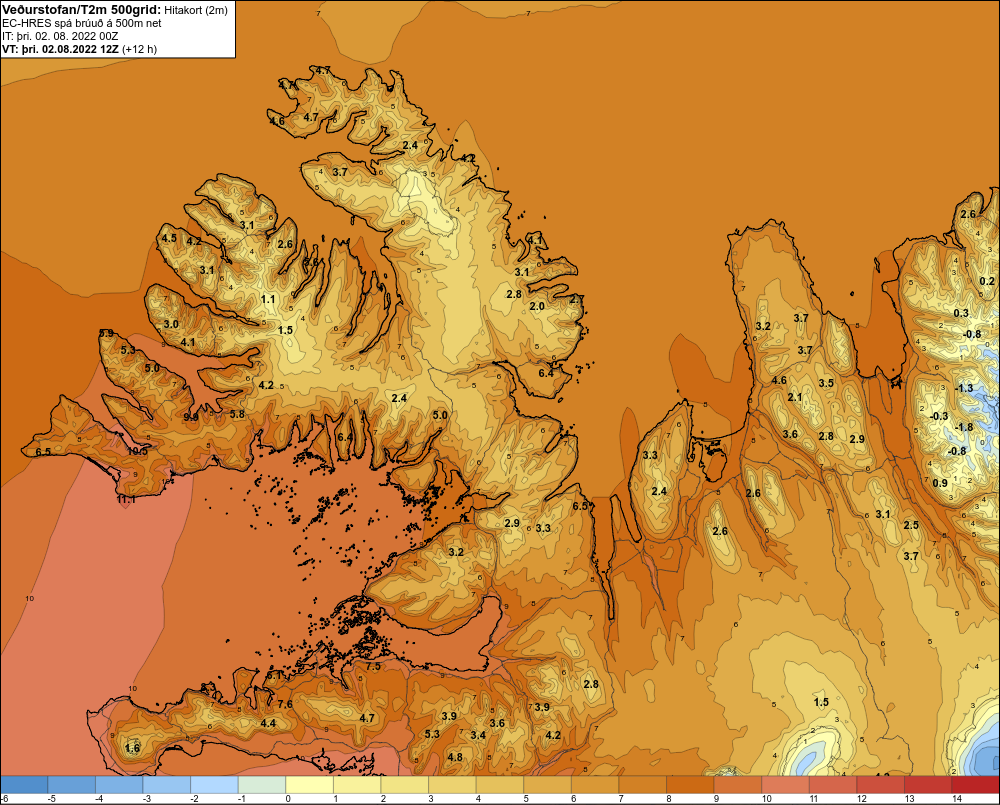
Task: Click the 3.0 temperature value on the map
Action: pos(171,324)
